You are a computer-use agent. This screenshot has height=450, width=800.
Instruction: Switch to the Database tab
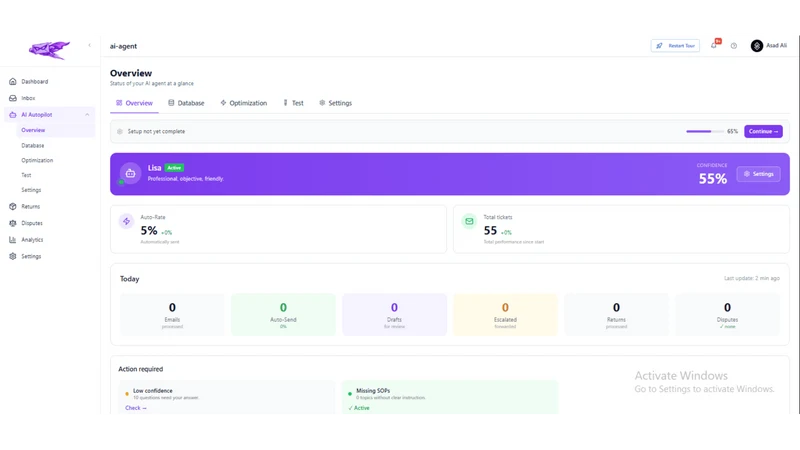click(186, 103)
